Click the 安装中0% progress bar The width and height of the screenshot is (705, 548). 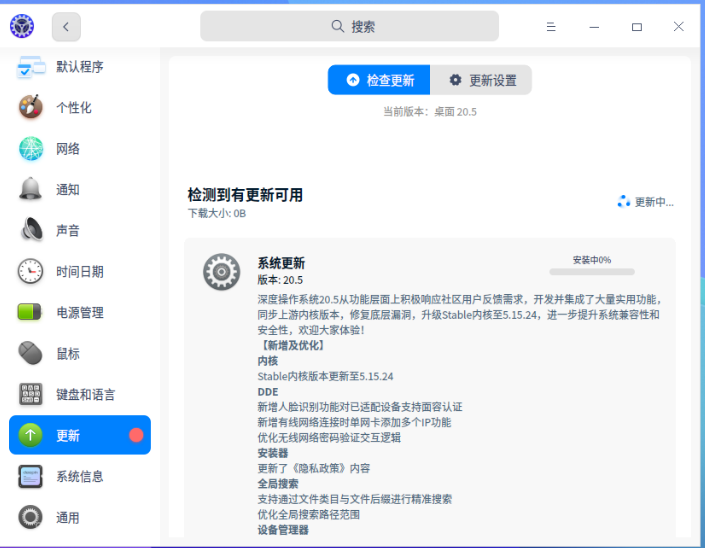tap(592, 272)
